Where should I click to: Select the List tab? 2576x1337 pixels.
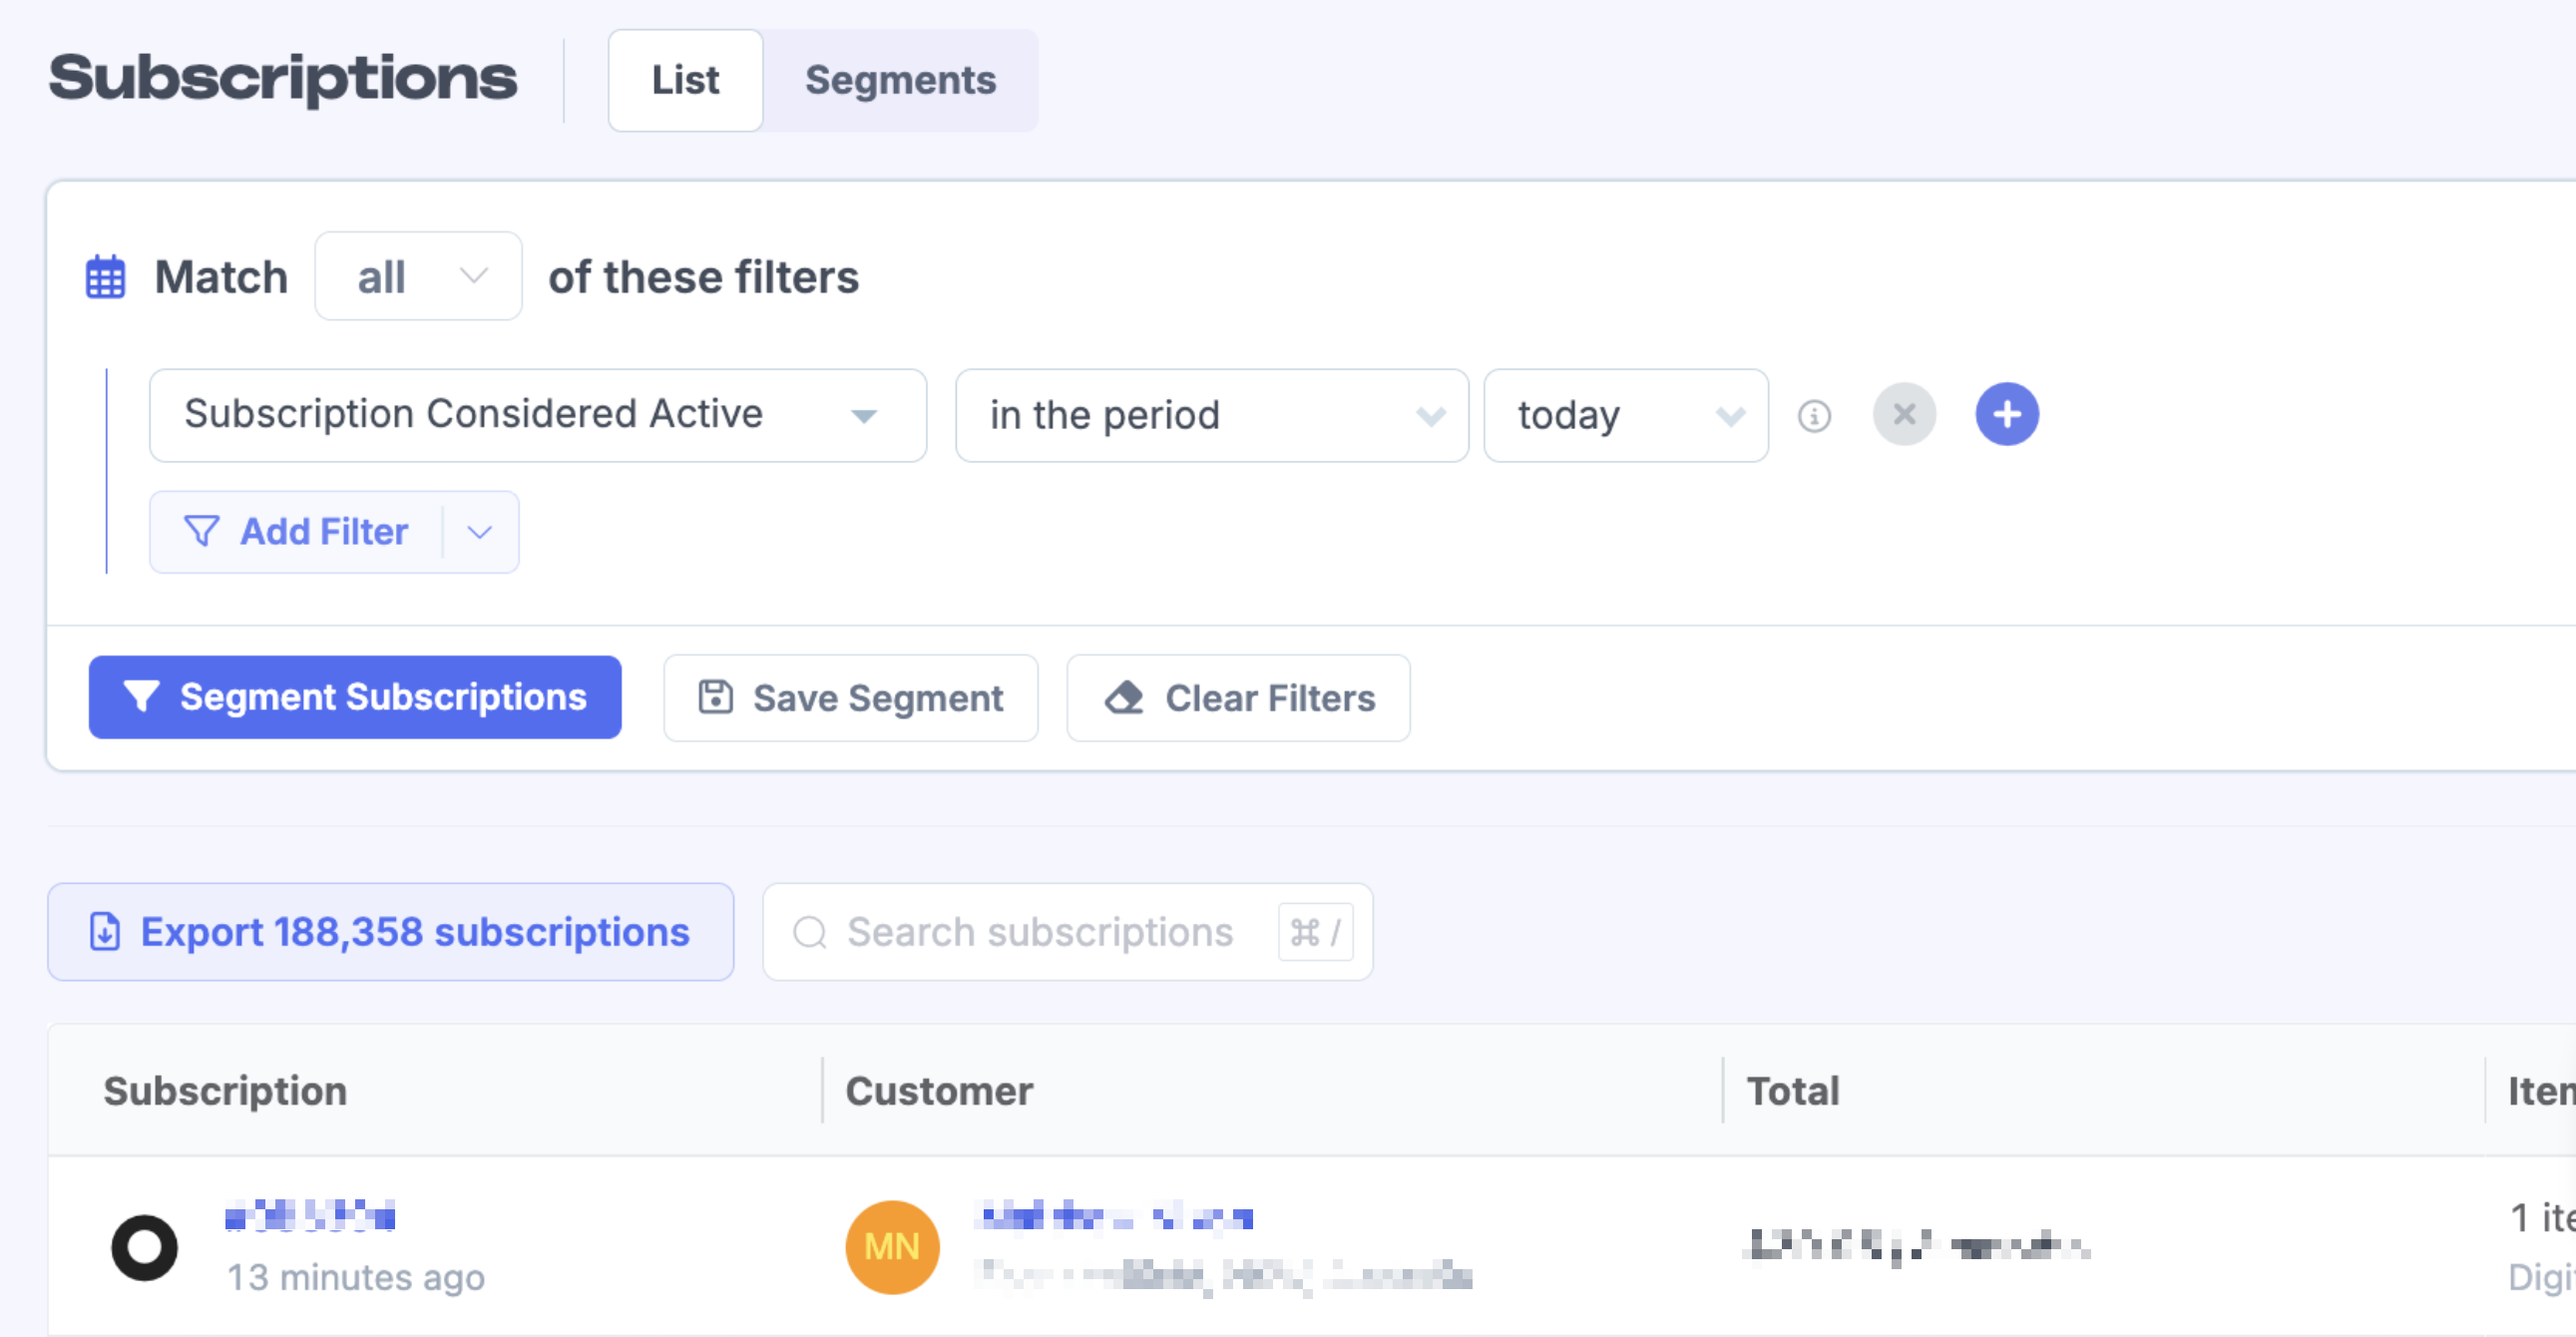686,80
